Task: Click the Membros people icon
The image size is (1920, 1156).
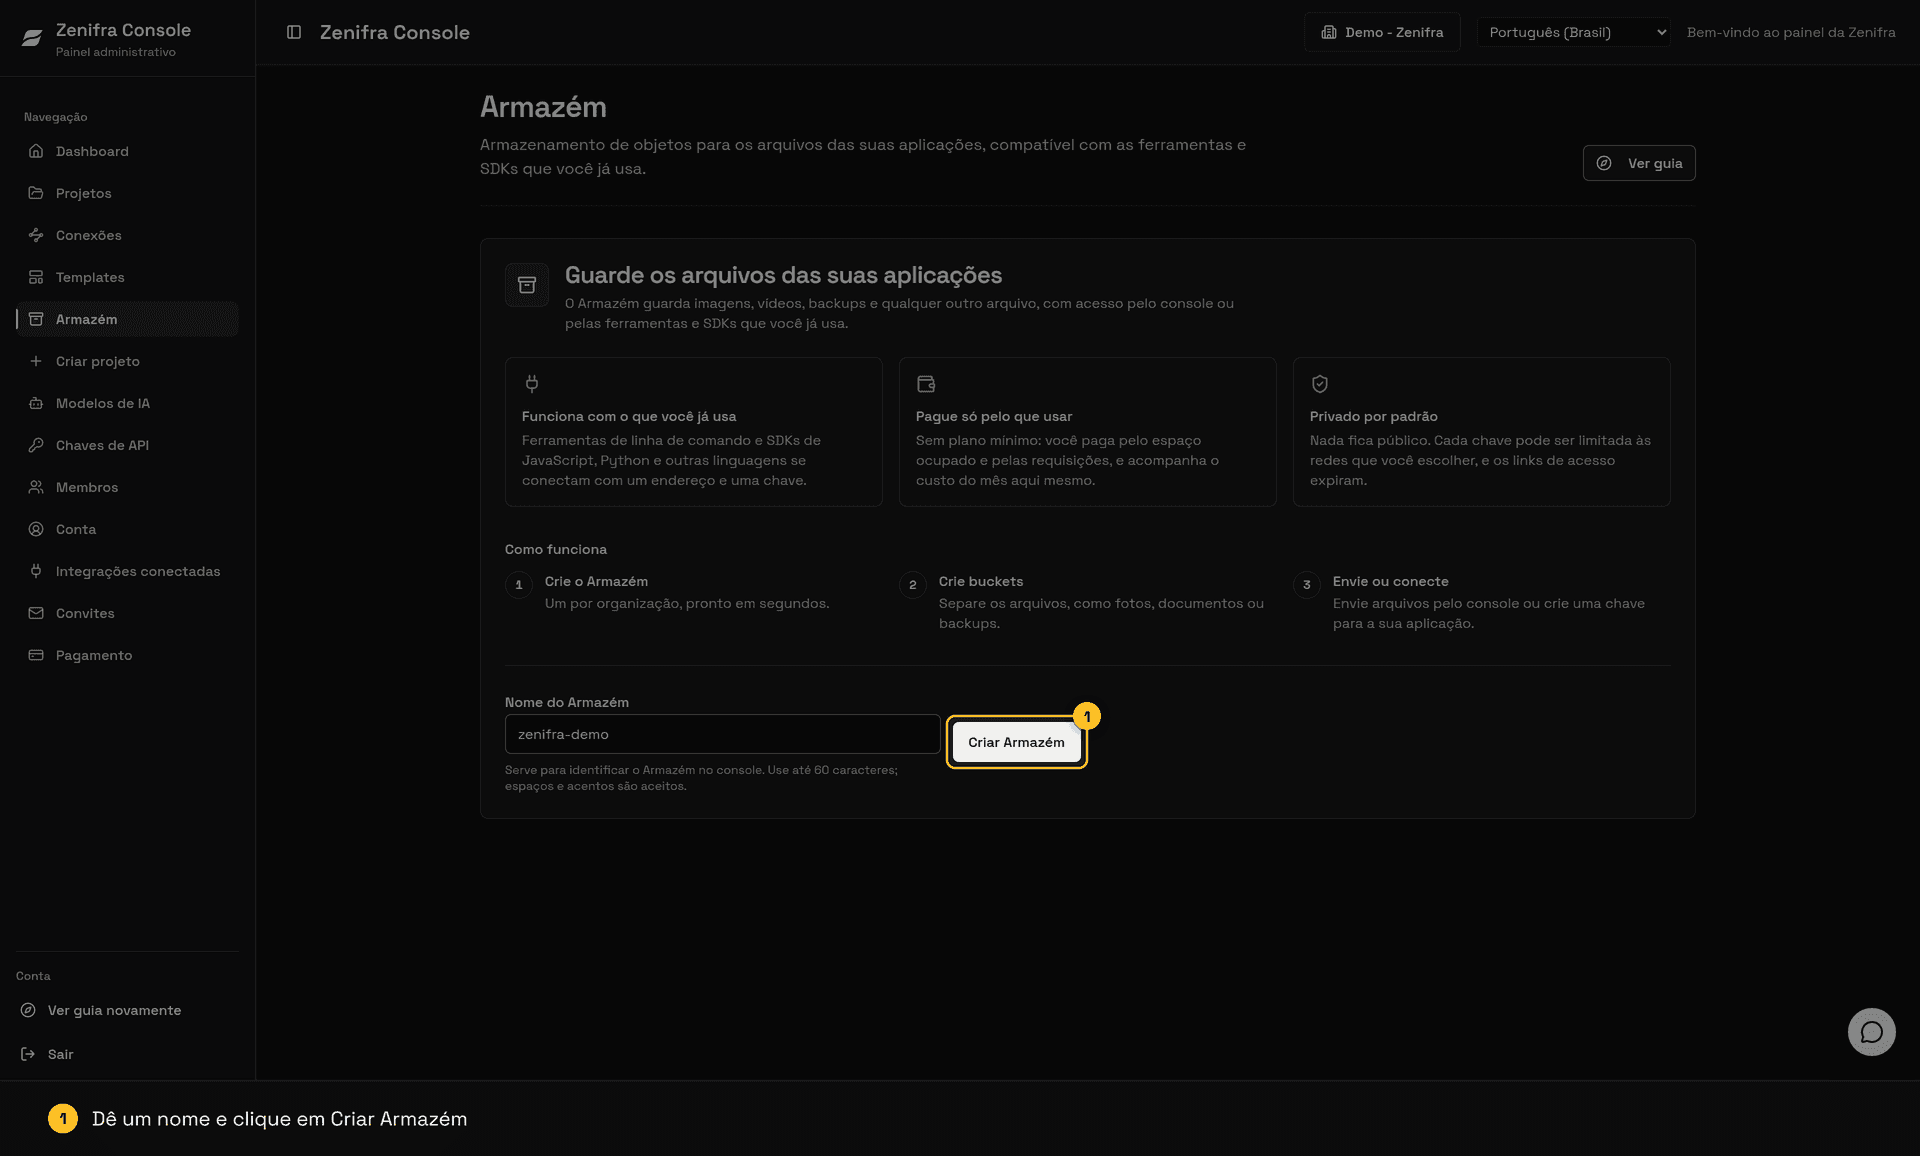Action: click(x=36, y=487)
